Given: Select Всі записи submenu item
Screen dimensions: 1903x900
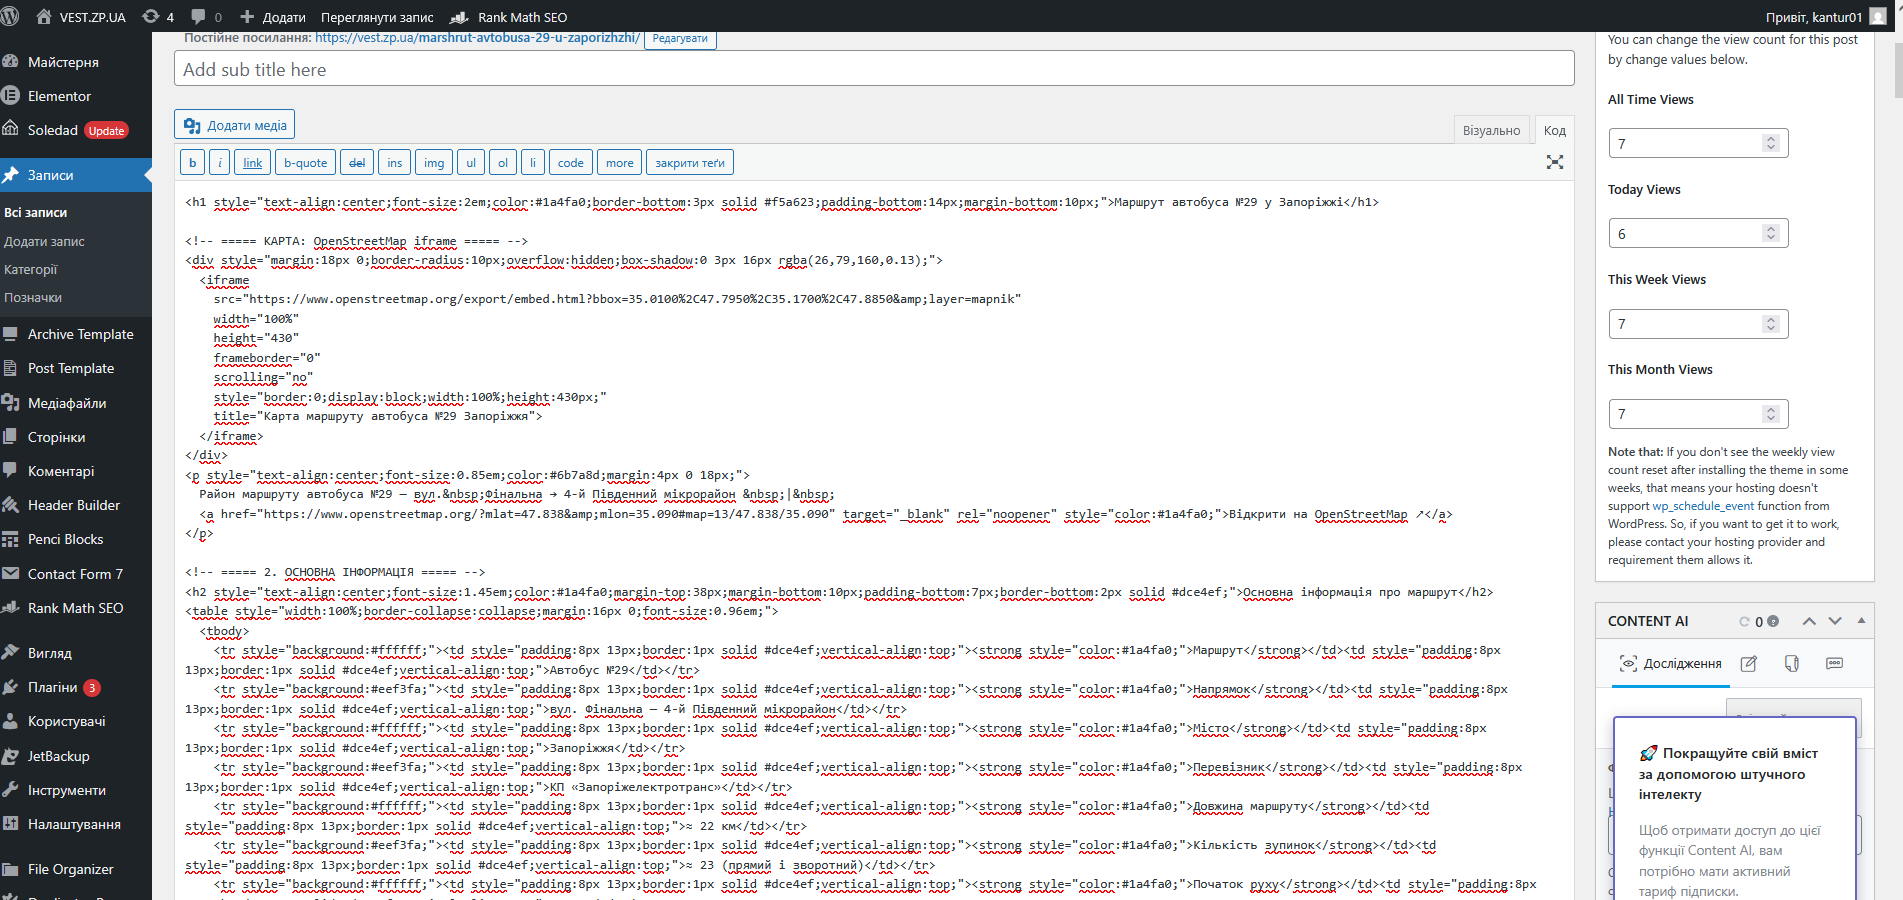Looking at the screenshot, I should click(36, 212).
